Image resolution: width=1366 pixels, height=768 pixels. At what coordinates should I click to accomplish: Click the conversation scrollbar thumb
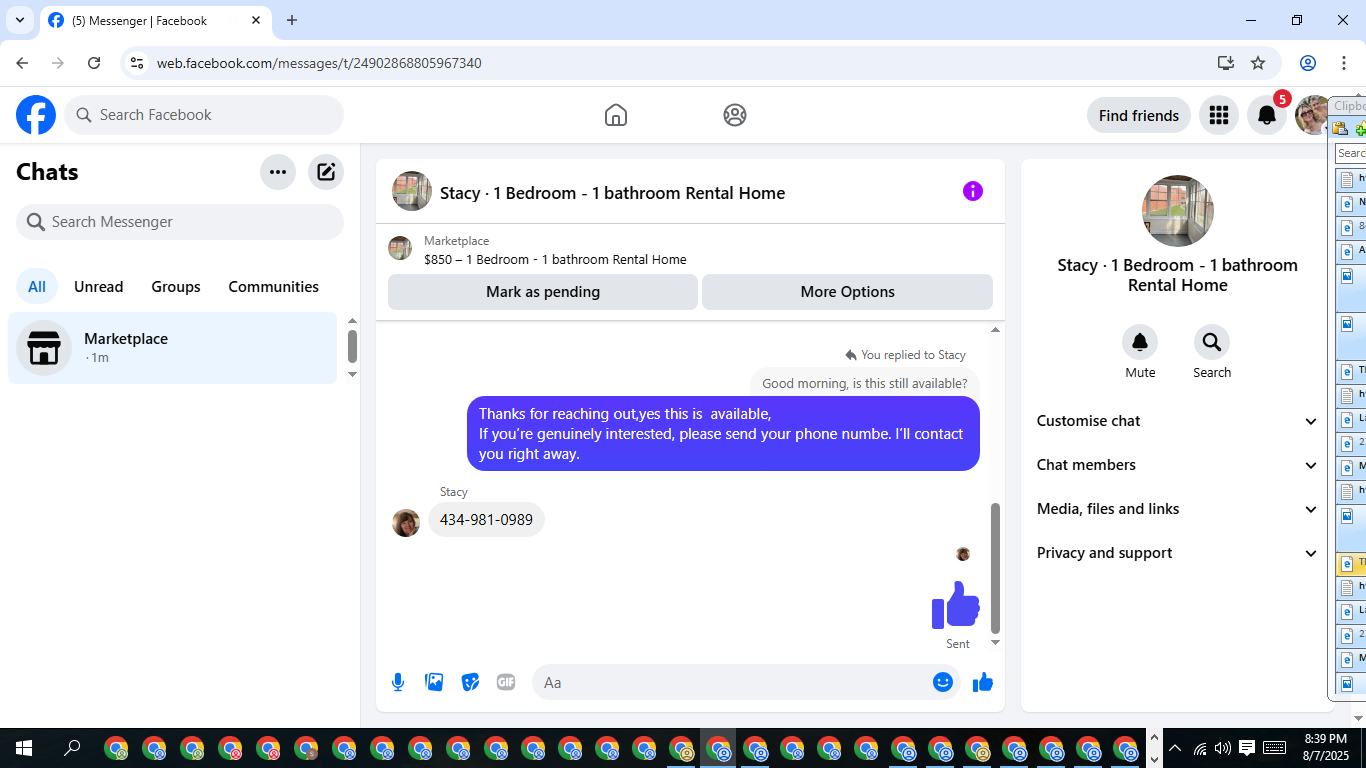[x=995, y=568]
